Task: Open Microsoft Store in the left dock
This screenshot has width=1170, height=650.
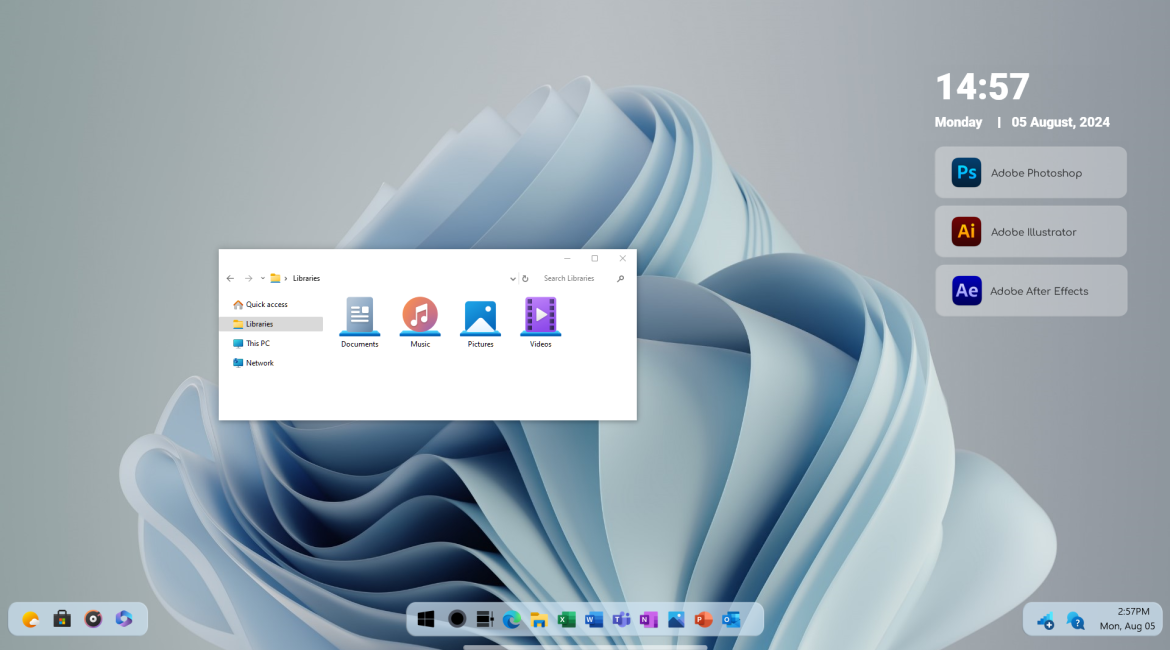Action: (x=62, y=619)
